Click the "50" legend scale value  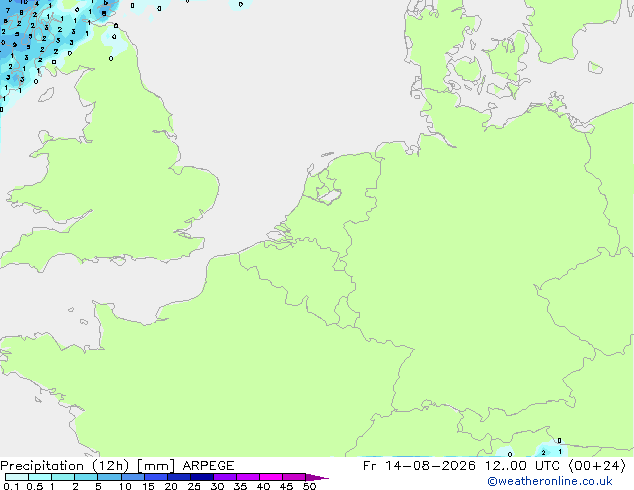[309, 486]
